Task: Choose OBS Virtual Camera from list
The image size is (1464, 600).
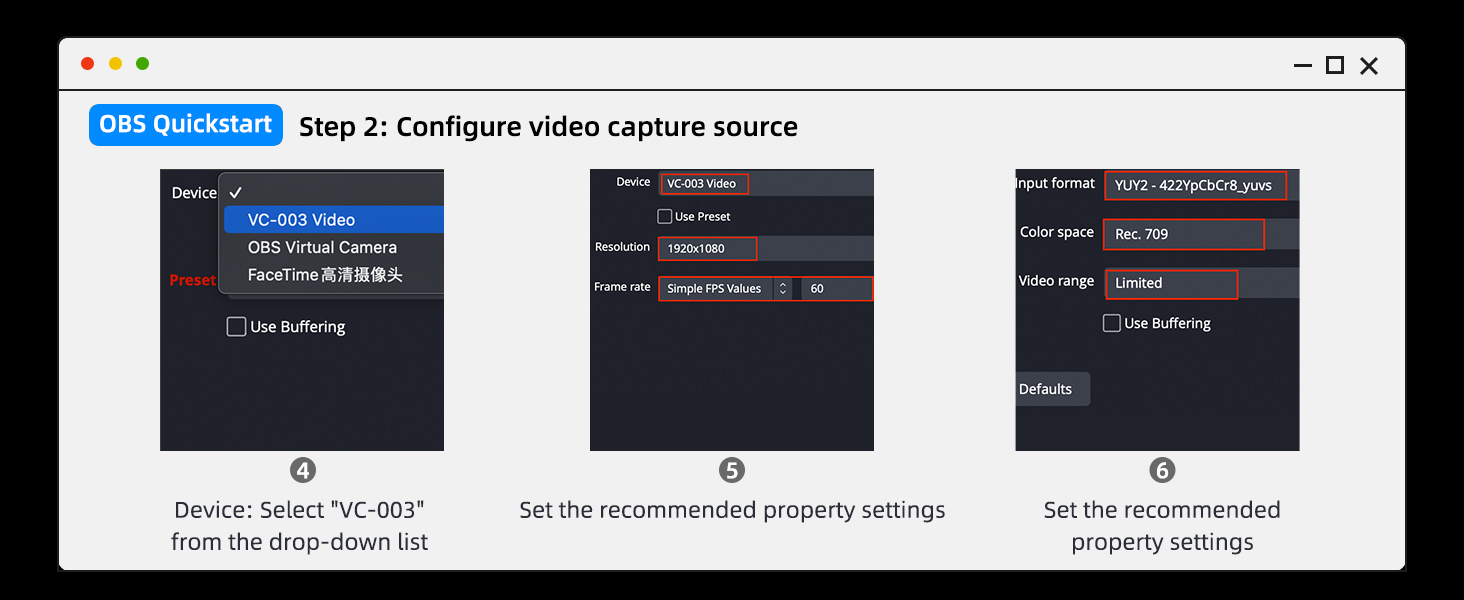Action: 322,247
